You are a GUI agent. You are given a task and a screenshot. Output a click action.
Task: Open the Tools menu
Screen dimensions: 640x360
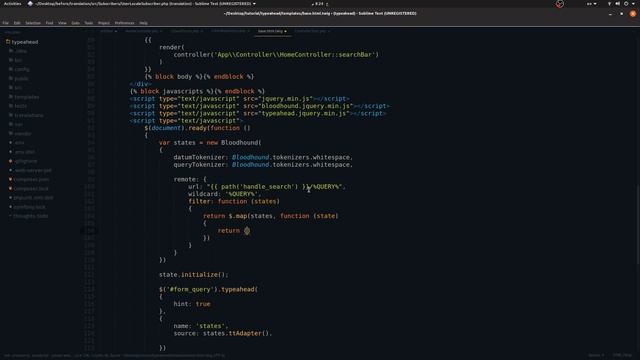tap(89, 23)
